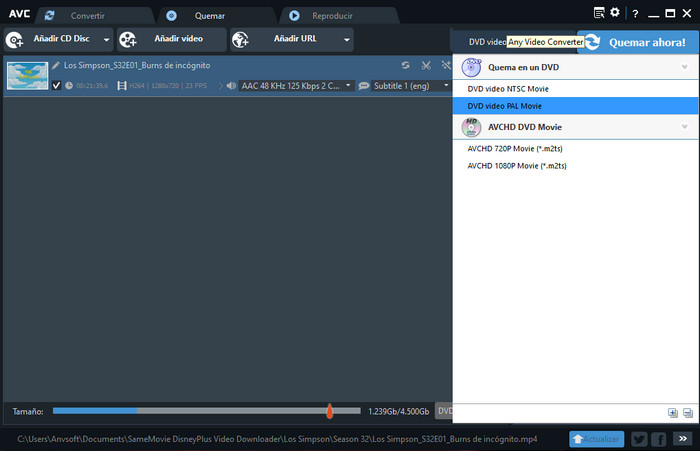
Task: Click the Actualizar upgrade button
Action: click(x=596, y=439)
